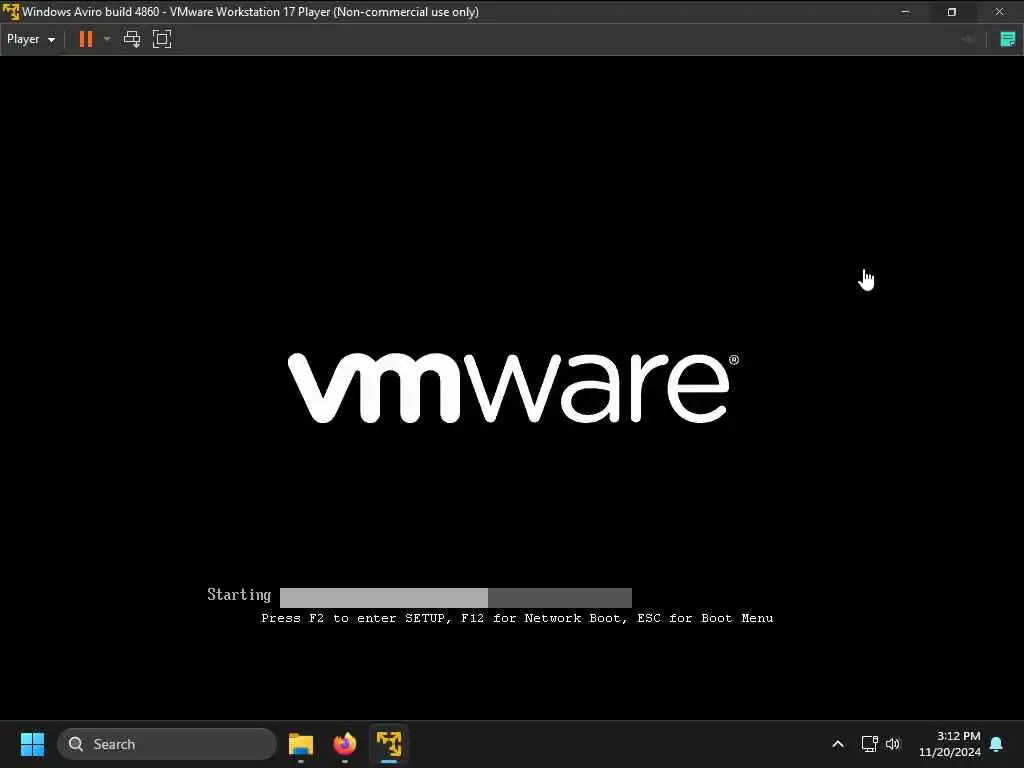Minimize the VMware Player window
The width and height of the screenshot is (1024, 768).
906,12
